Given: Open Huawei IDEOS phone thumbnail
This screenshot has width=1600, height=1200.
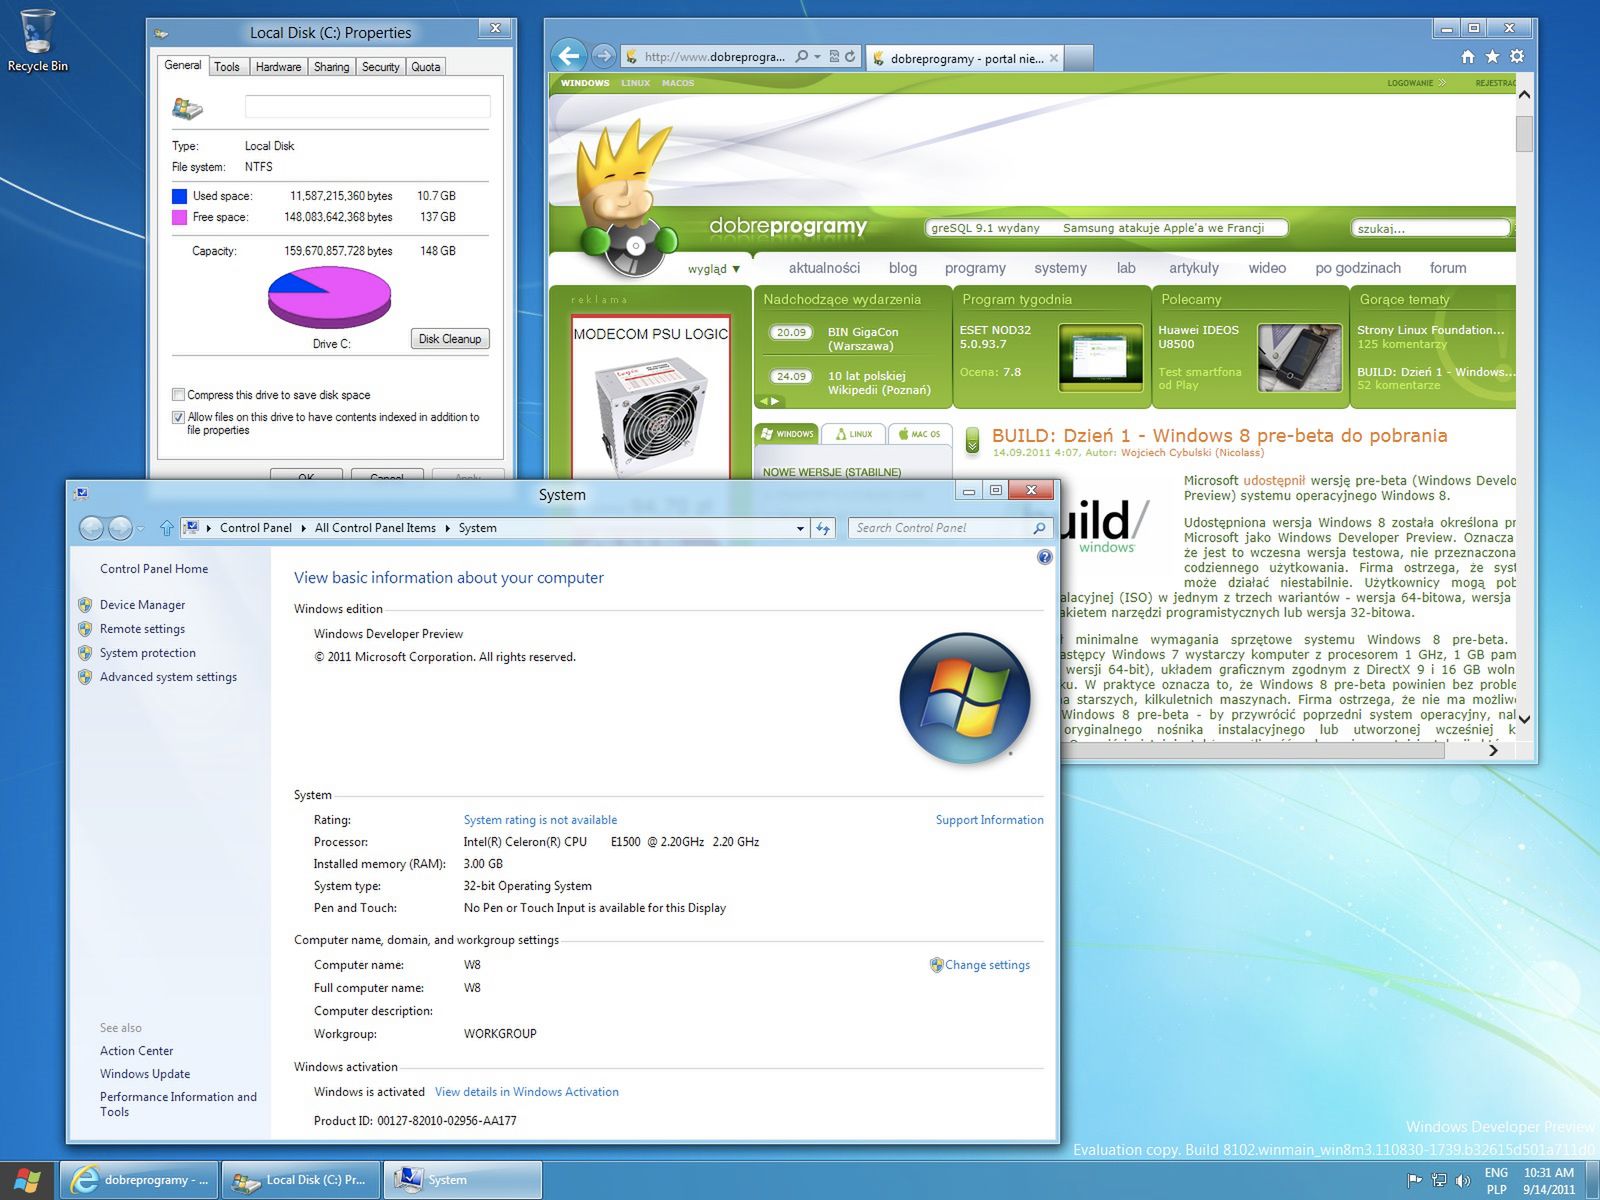Looking at the screenshot, I should pos(1299,357).
